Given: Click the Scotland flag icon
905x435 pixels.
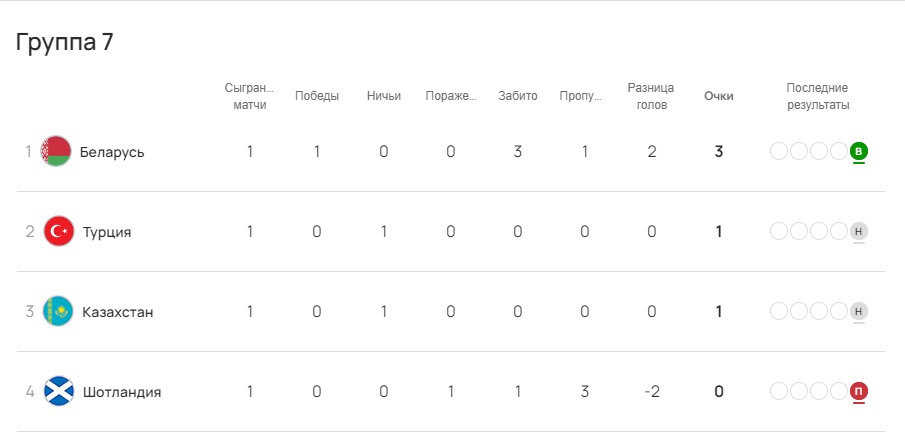Looking at the screenshot, I should coord(59,392).
